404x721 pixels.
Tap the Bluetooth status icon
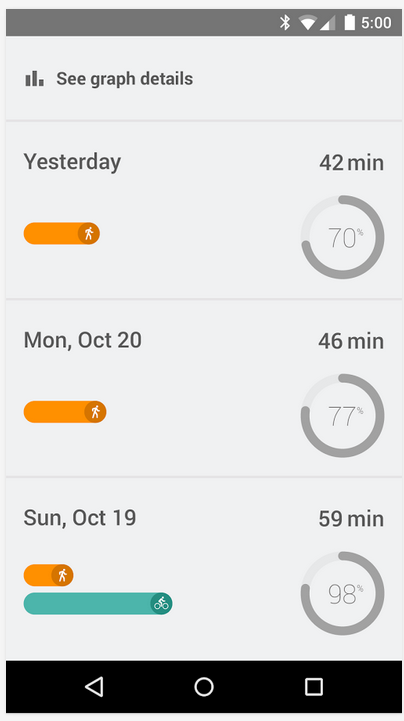[285, 22]
